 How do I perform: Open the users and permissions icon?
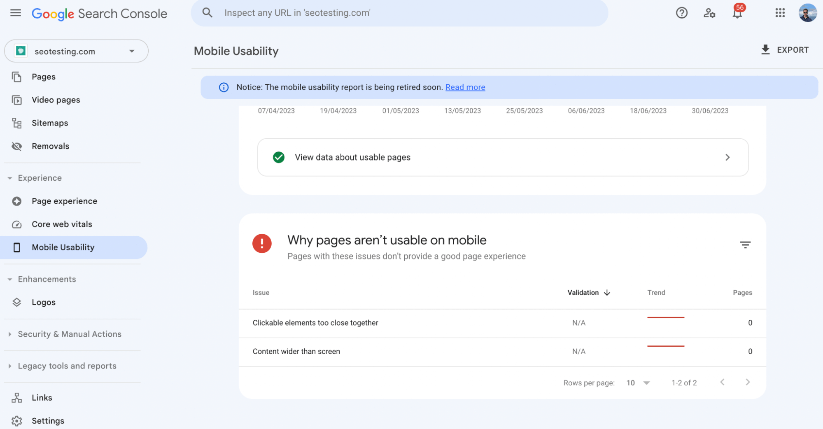coord(709,13)
